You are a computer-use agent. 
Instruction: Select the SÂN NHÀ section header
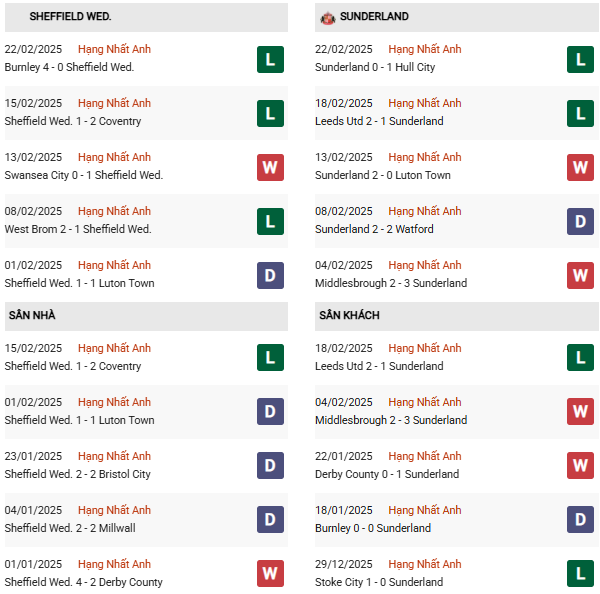click(32, 316)
